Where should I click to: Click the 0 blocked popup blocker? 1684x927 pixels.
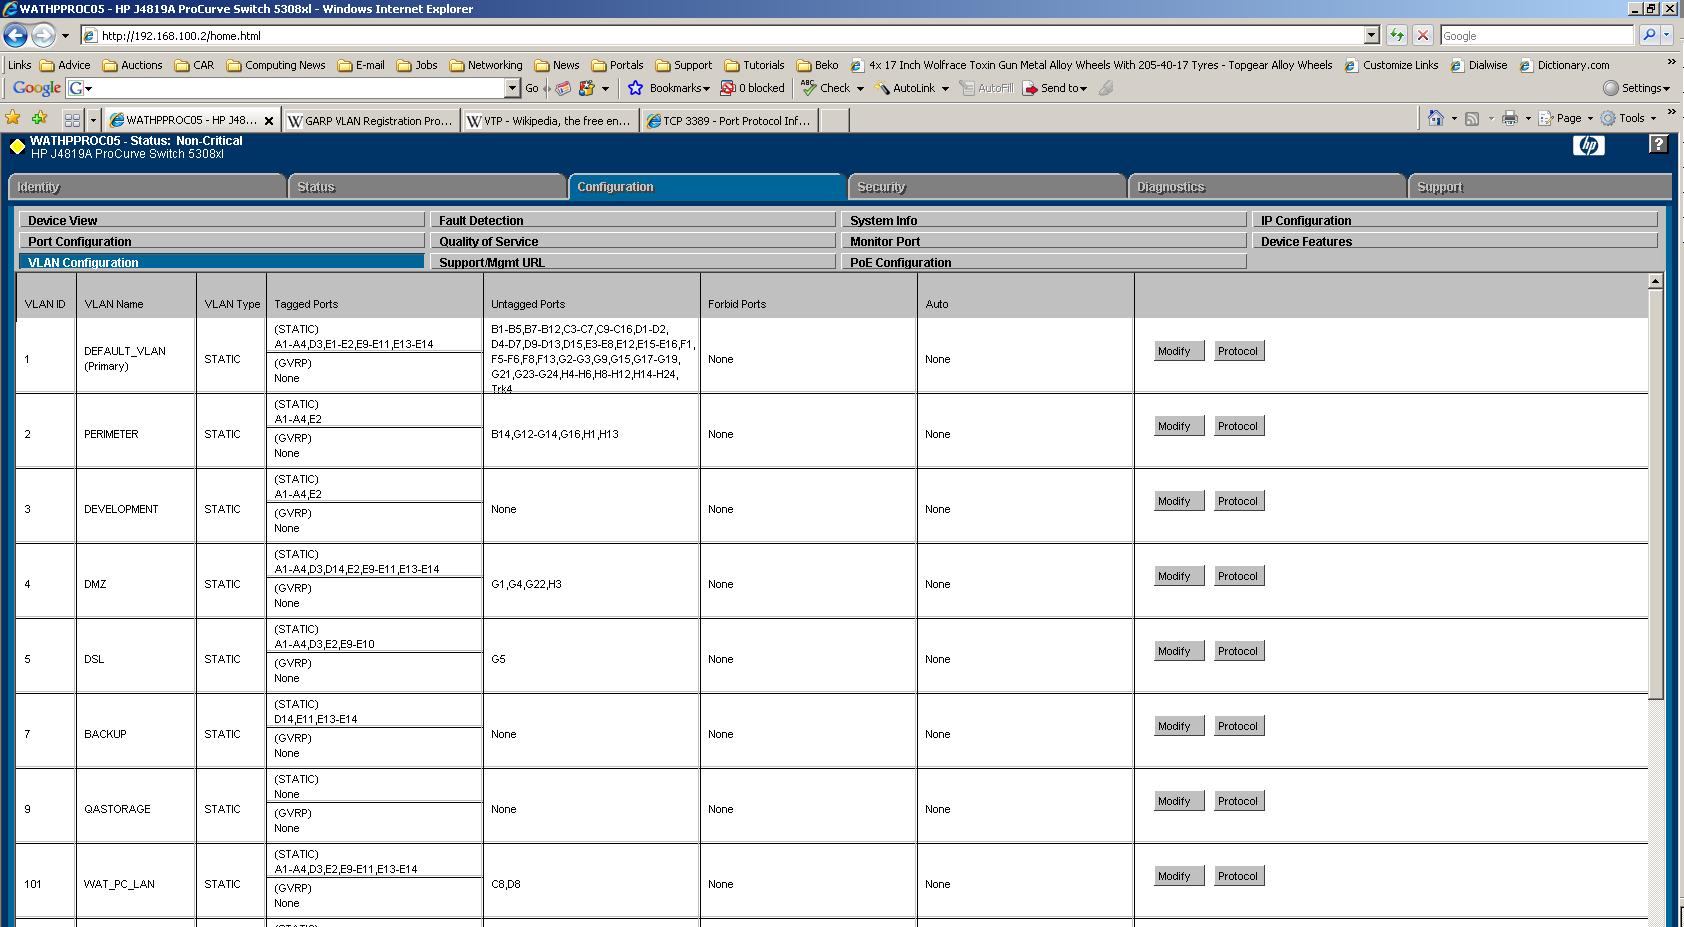753,88
